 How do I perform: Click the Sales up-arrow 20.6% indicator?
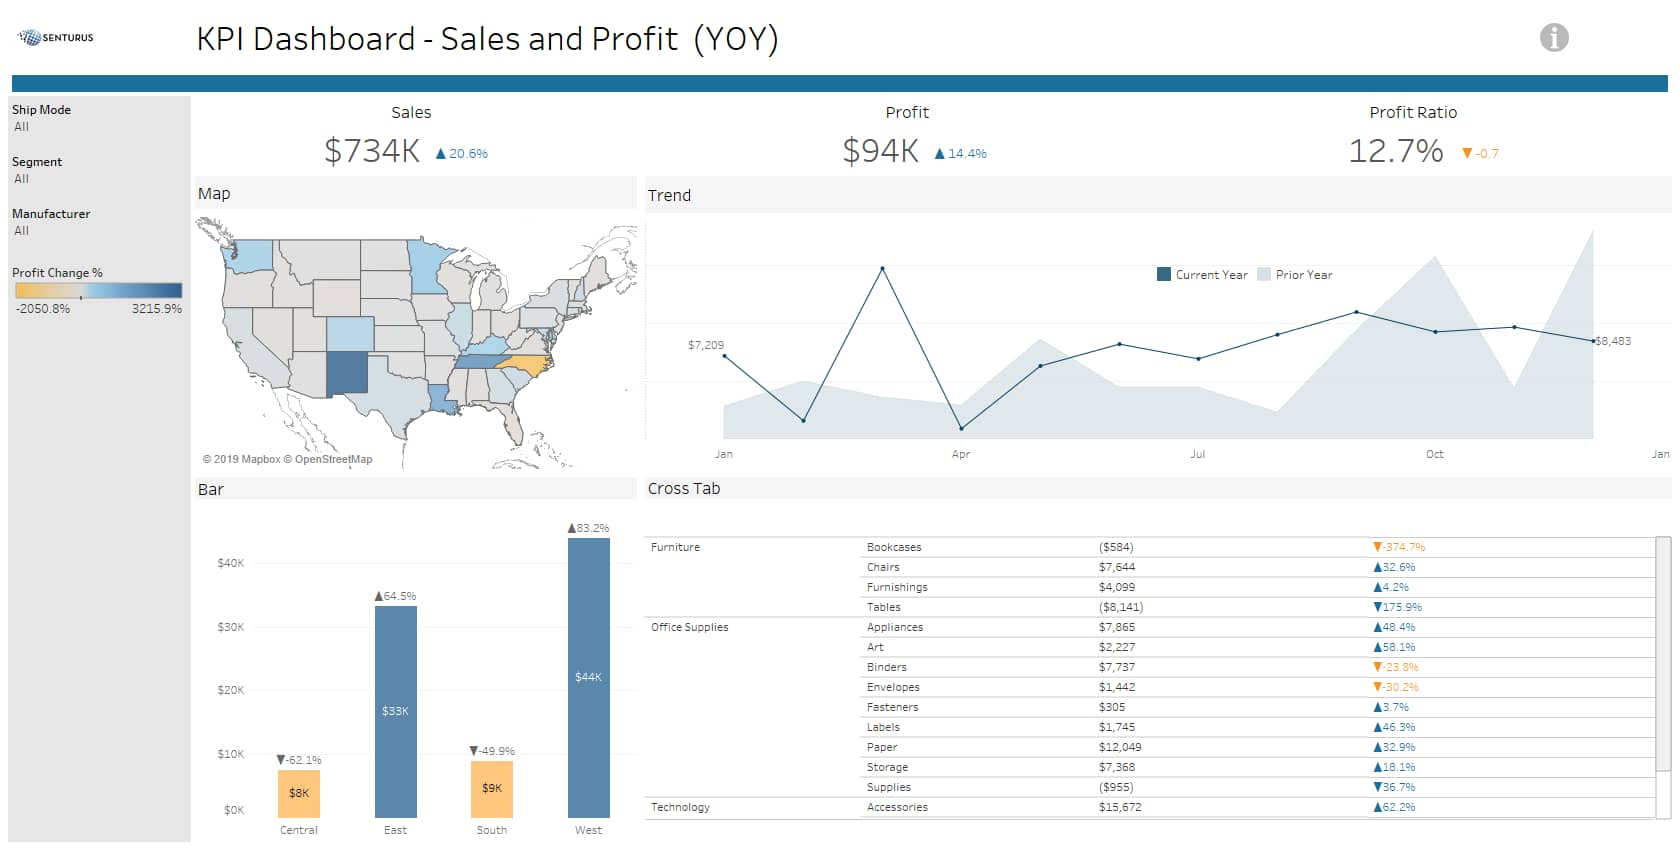click(x=461, y=154)
